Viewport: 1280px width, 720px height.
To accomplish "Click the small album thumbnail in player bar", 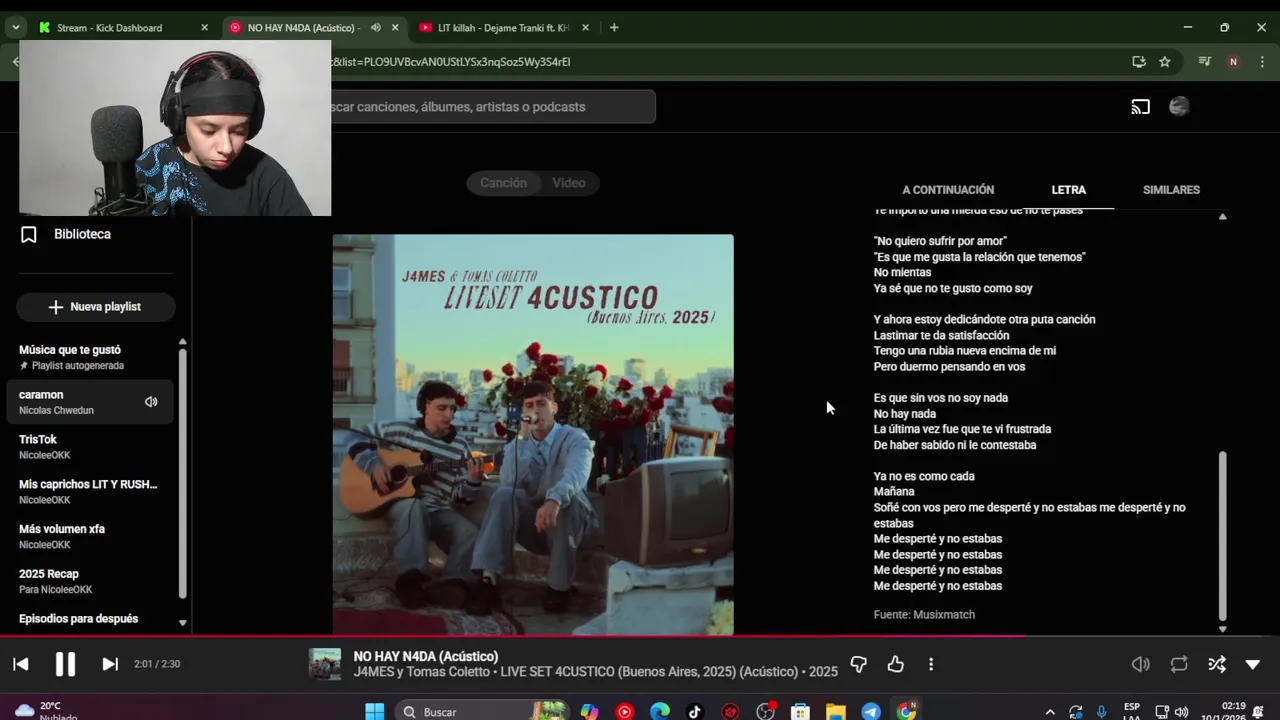I will pyautogui.click(x=324, y=664).
